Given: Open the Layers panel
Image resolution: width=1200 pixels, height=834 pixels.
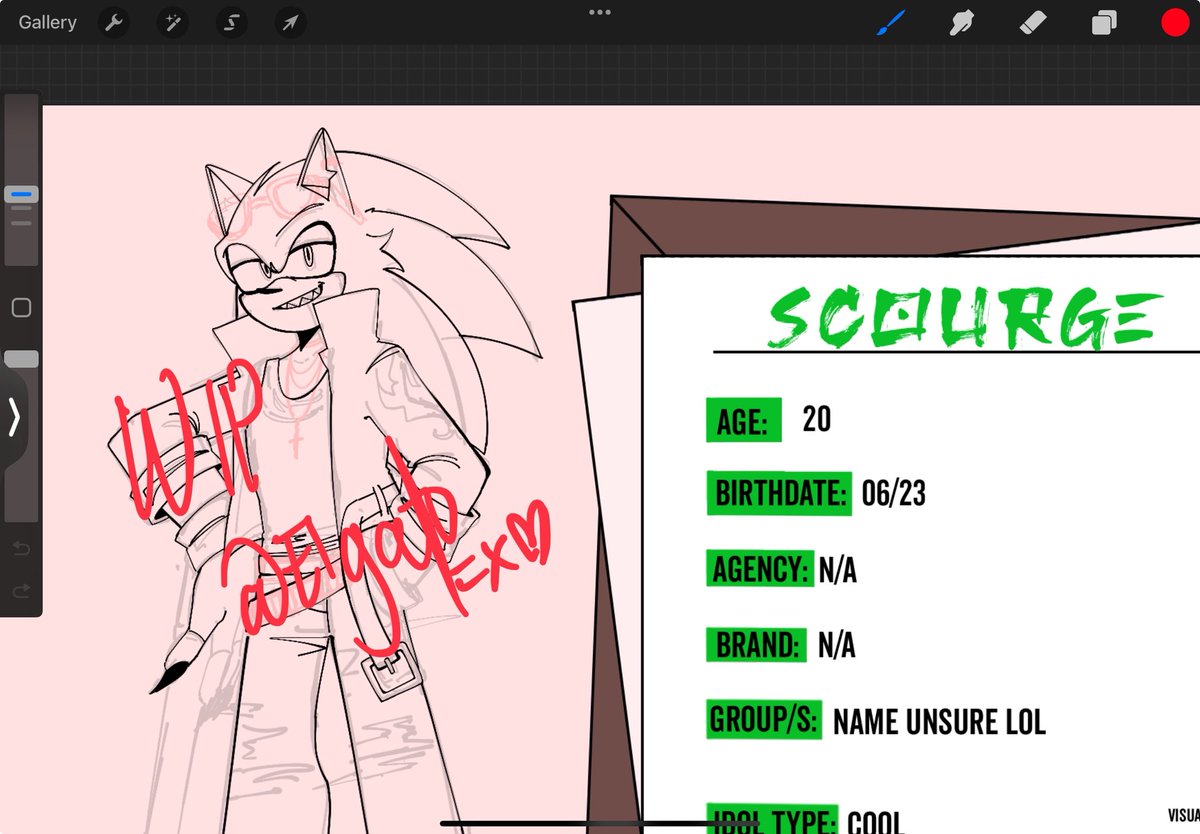Looking at the screenshot, I should 1104,22.
